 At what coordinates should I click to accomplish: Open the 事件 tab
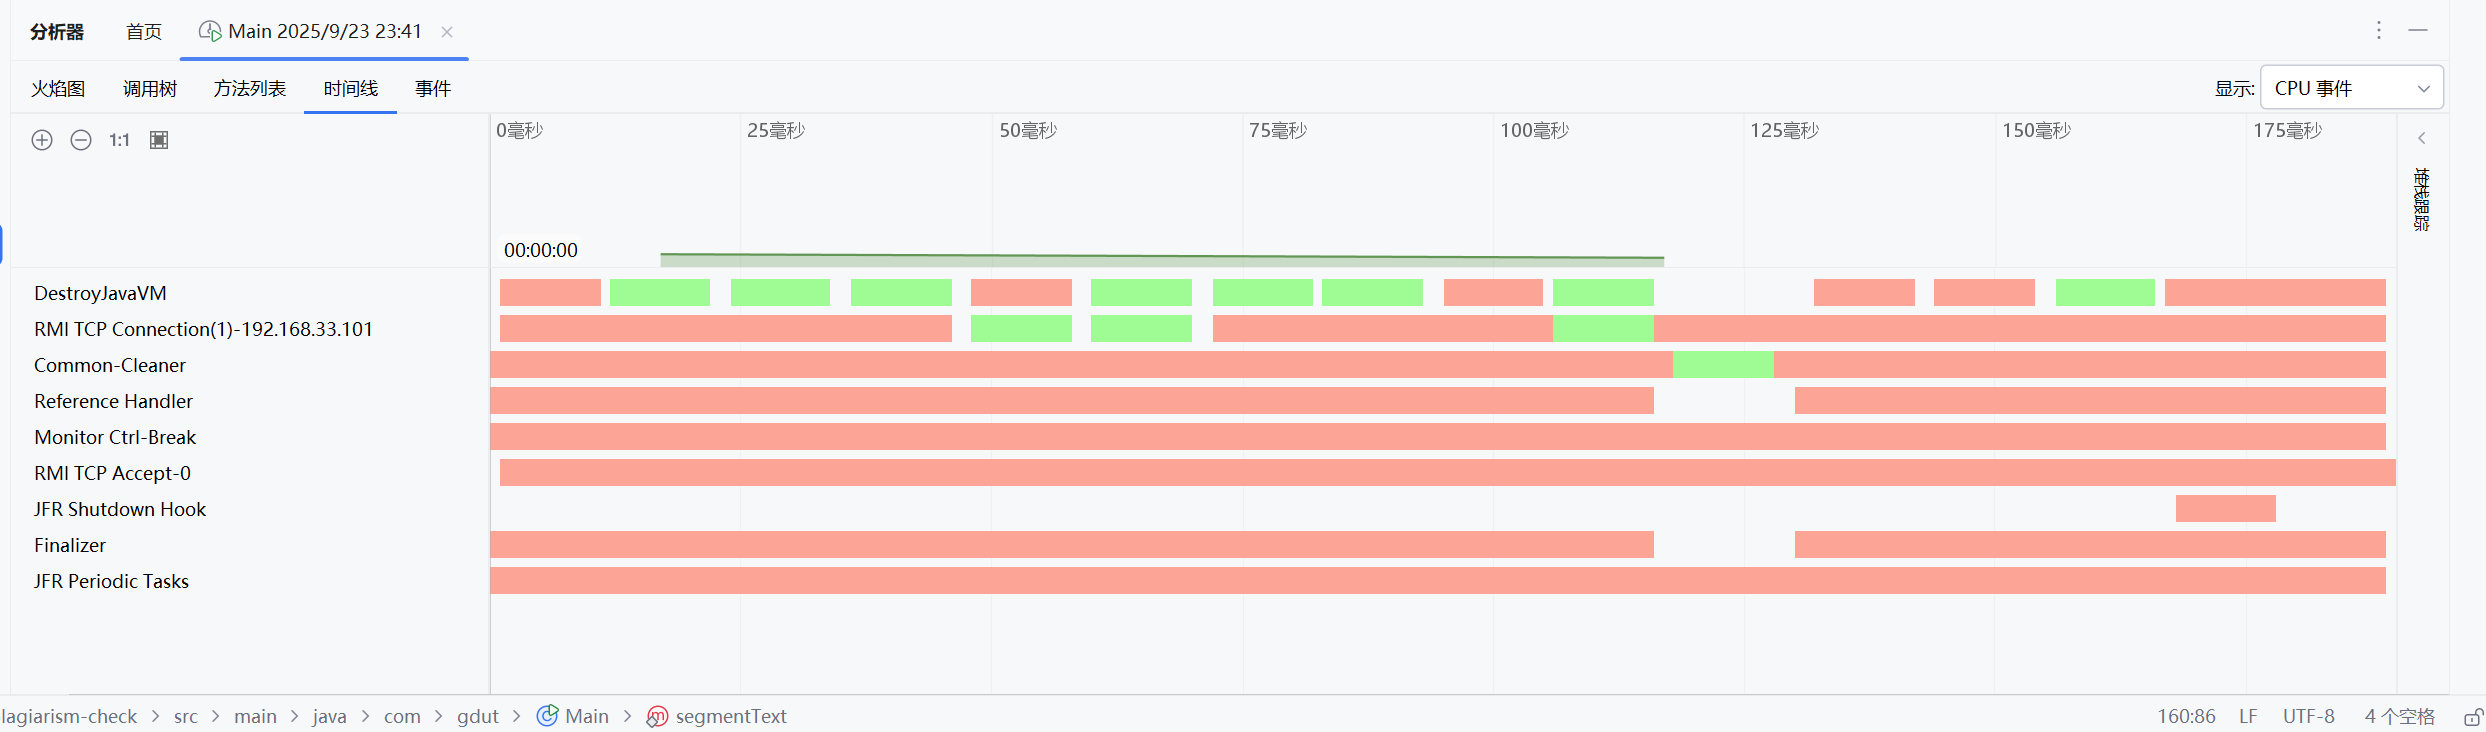pyautogui.click(x=433, y=89)
